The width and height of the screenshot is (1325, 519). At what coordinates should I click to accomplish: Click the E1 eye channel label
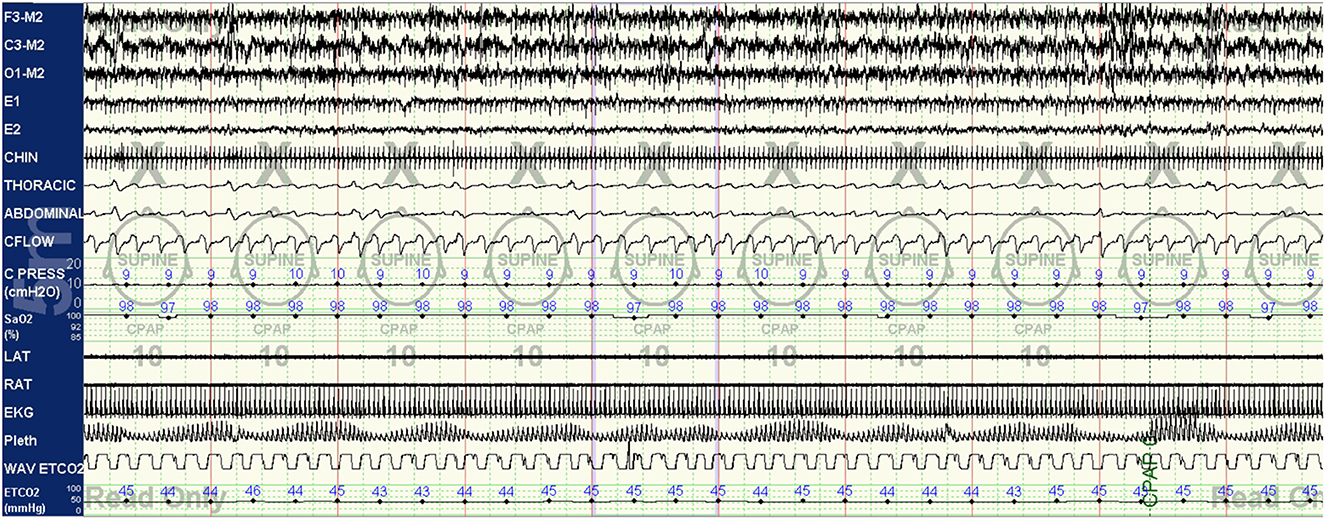point(11,101)
